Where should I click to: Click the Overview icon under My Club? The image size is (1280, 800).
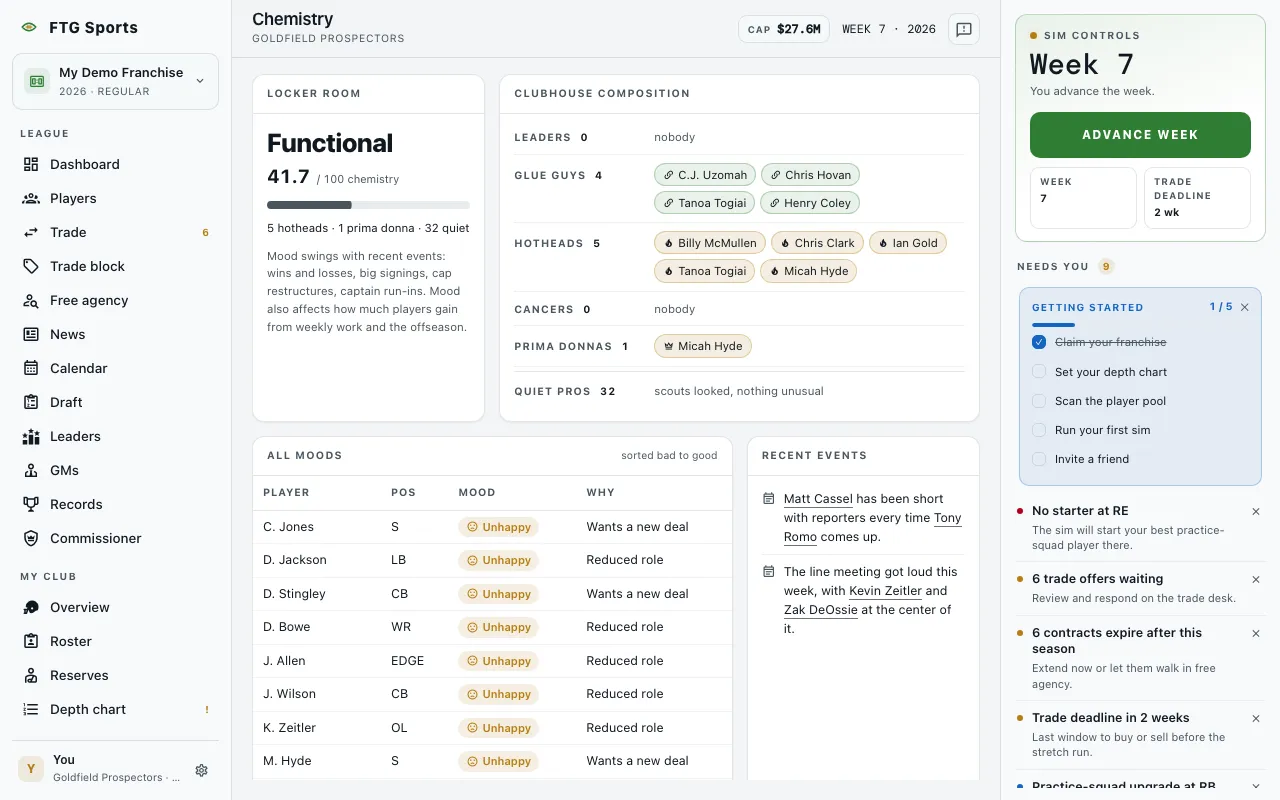(31, 607)
